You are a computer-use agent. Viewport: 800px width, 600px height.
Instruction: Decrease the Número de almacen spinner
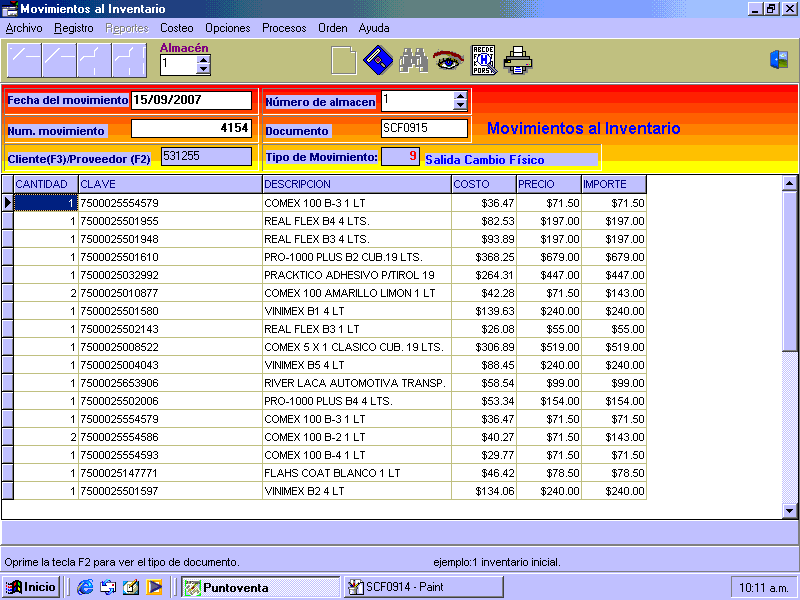coord(460,105)
